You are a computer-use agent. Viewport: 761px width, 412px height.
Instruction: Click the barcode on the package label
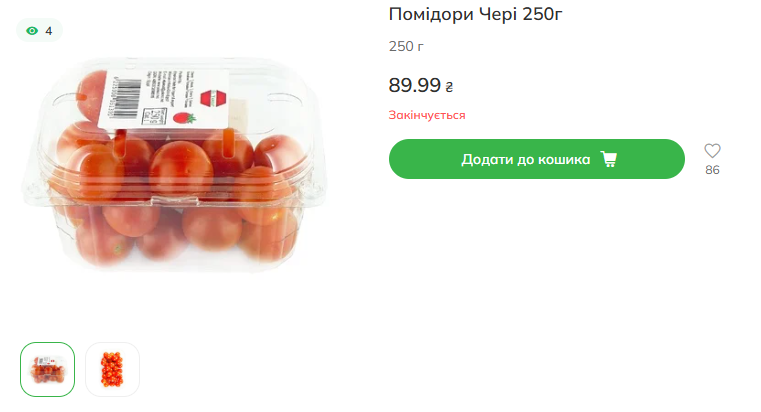click(x=122, y=99)
